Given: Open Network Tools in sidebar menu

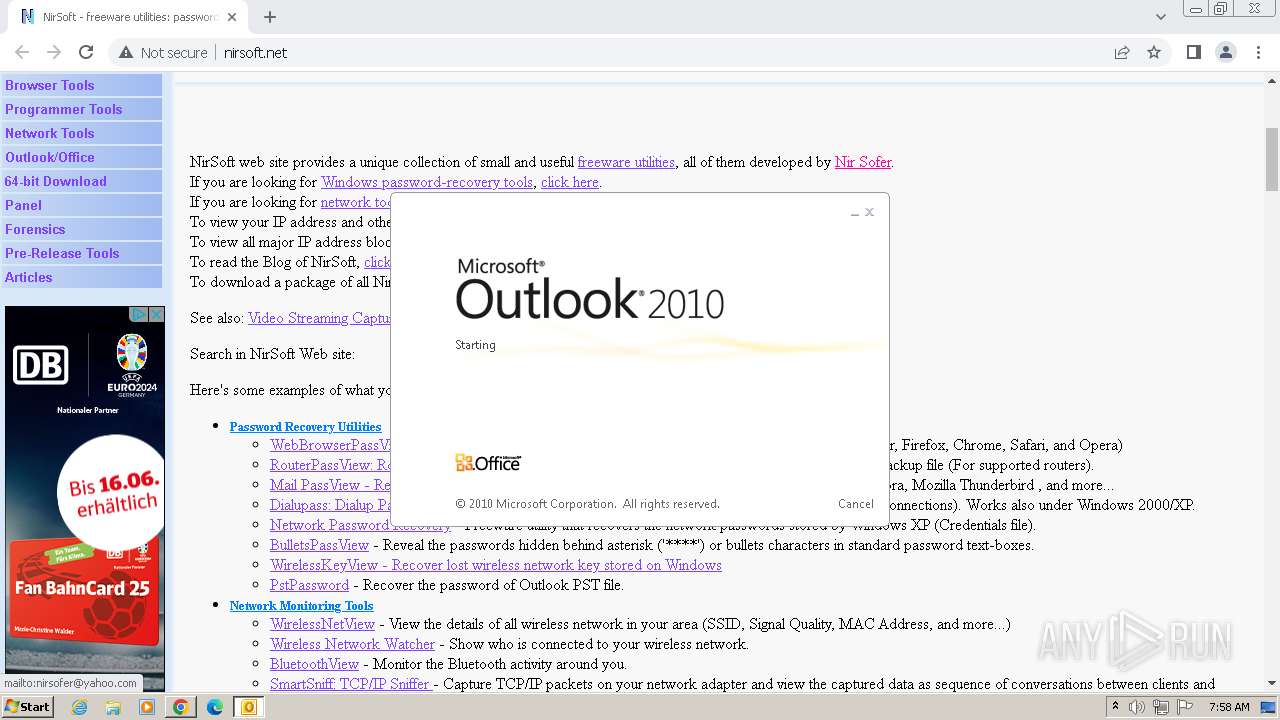Looking at the screenshot, I should click(82, 133).
